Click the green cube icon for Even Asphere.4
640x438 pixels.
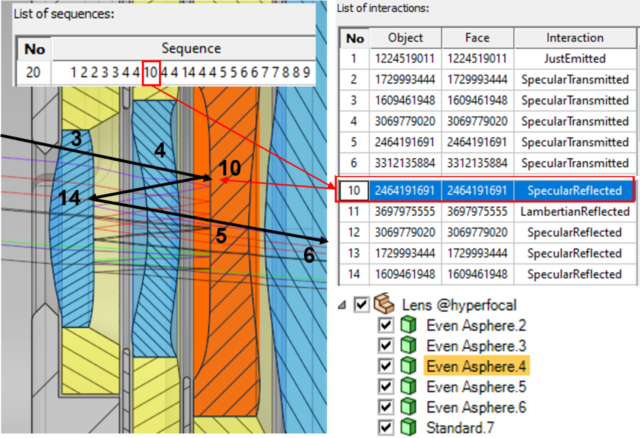409,366
